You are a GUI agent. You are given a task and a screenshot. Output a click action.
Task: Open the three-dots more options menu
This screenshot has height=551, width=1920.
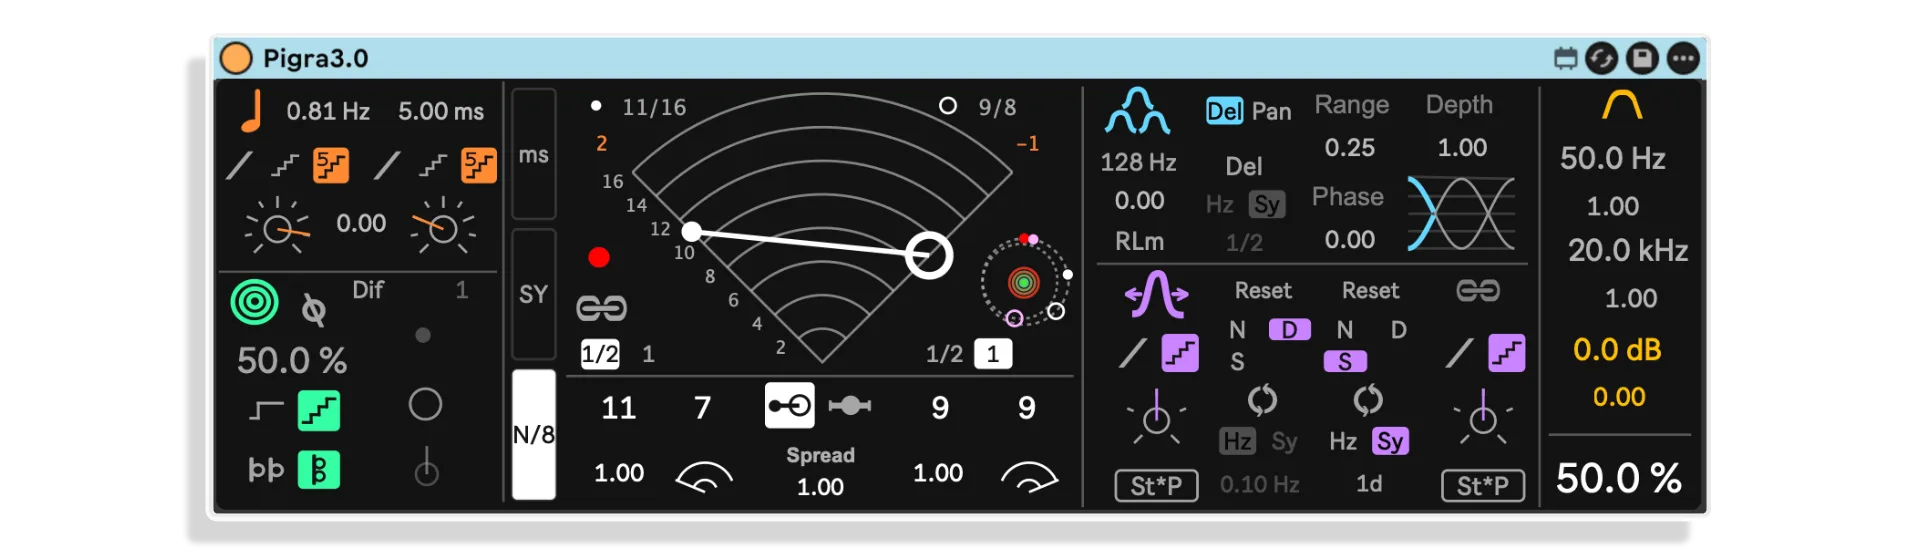[1683, 58]
